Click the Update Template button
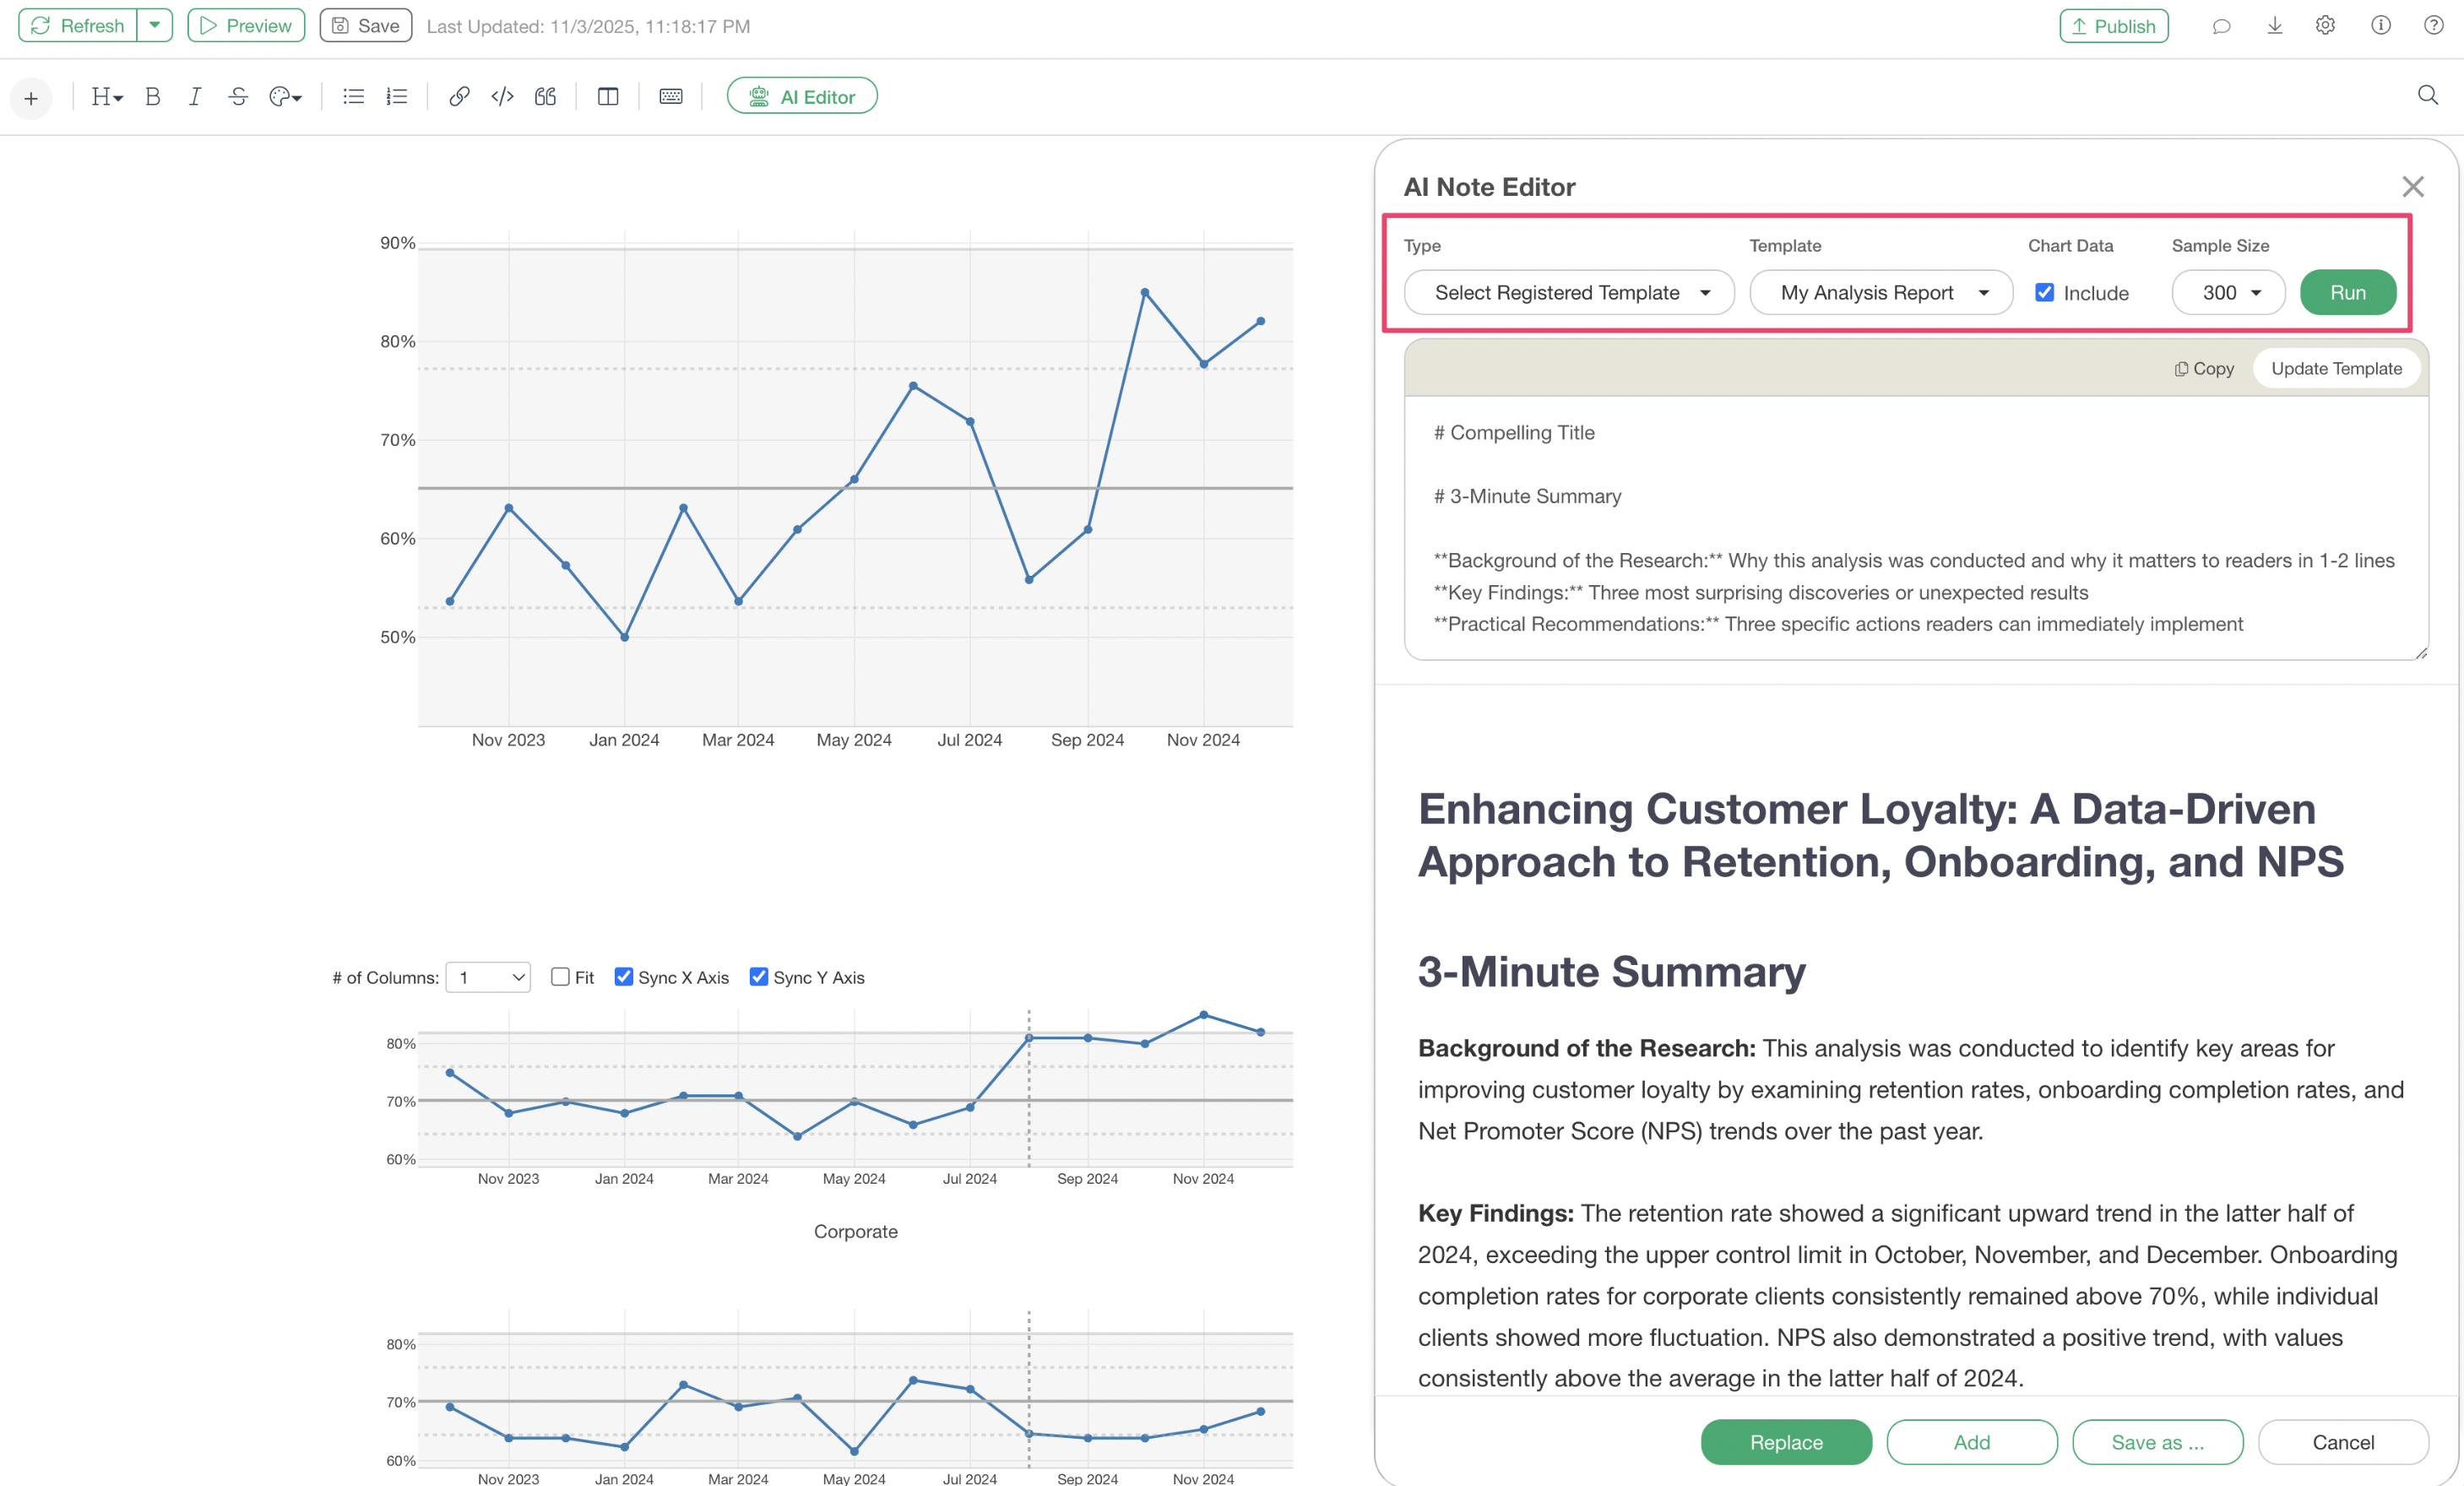Screen dimensions: 2464x1486 tap(2335, 369)
